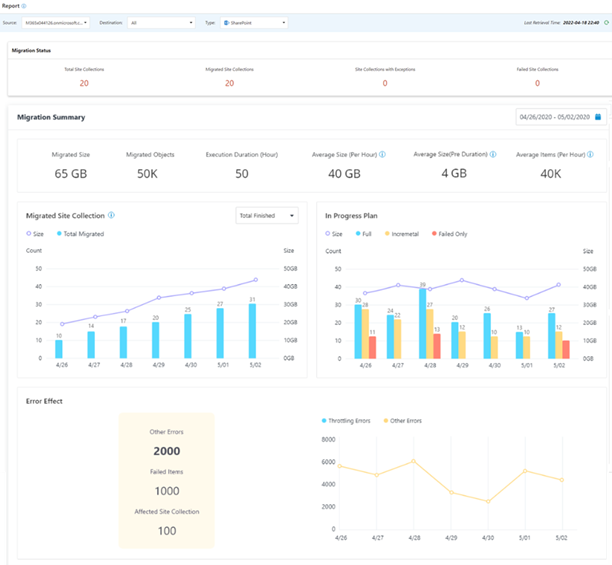Image resolution: width=612 pixels, height=565 pixels.
Task: Toggle Size legend in Migrated Site Collection chart
Action: [x=35, y=234]
